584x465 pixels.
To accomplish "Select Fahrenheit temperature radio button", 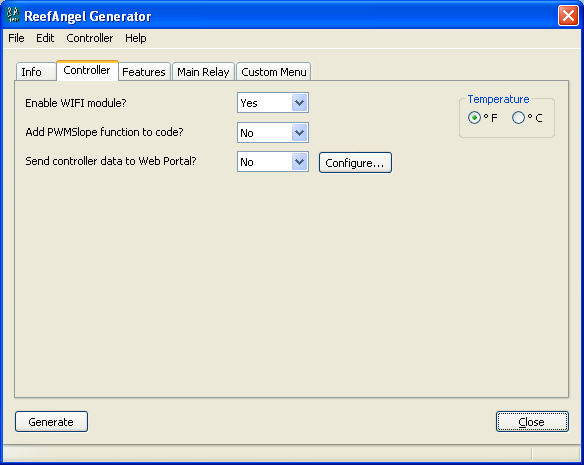I will pyautogui.click(x=474, y=118).
